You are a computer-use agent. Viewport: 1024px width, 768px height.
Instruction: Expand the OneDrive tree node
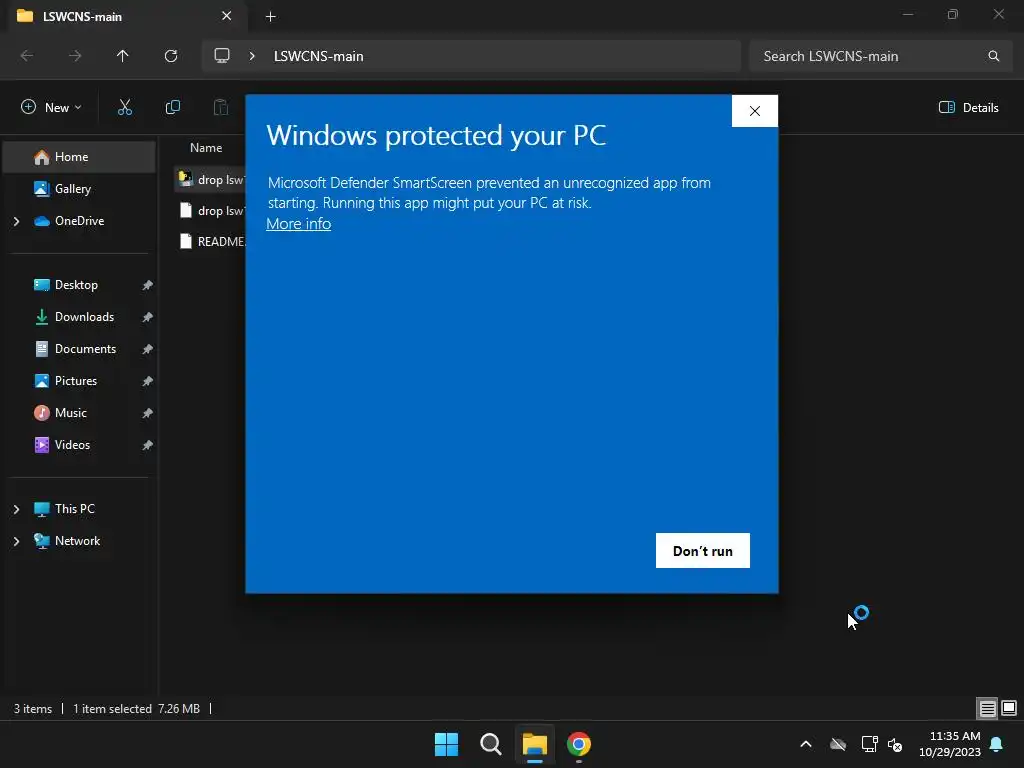pyautogui.click(x=16, y=221)
